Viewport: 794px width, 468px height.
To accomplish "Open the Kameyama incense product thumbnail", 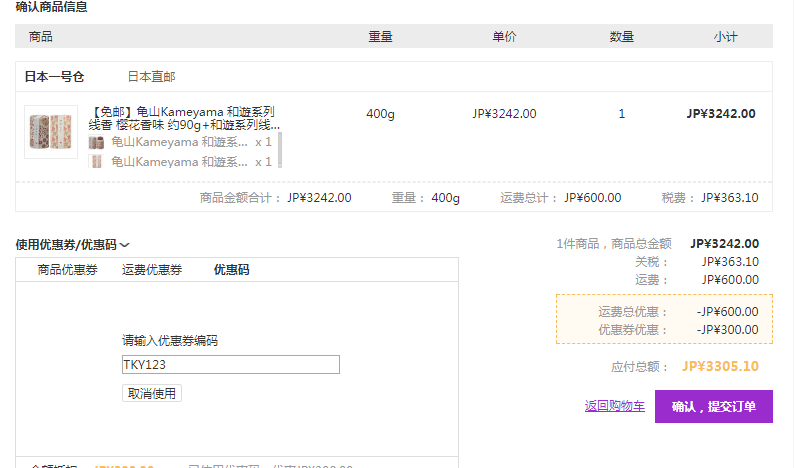I will pyautogui.click(x=51, y=132).
